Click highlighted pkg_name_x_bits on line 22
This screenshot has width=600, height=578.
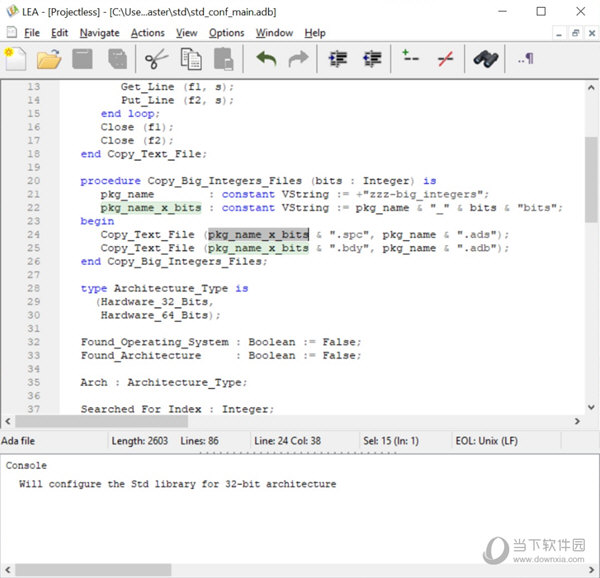(151, 208)
